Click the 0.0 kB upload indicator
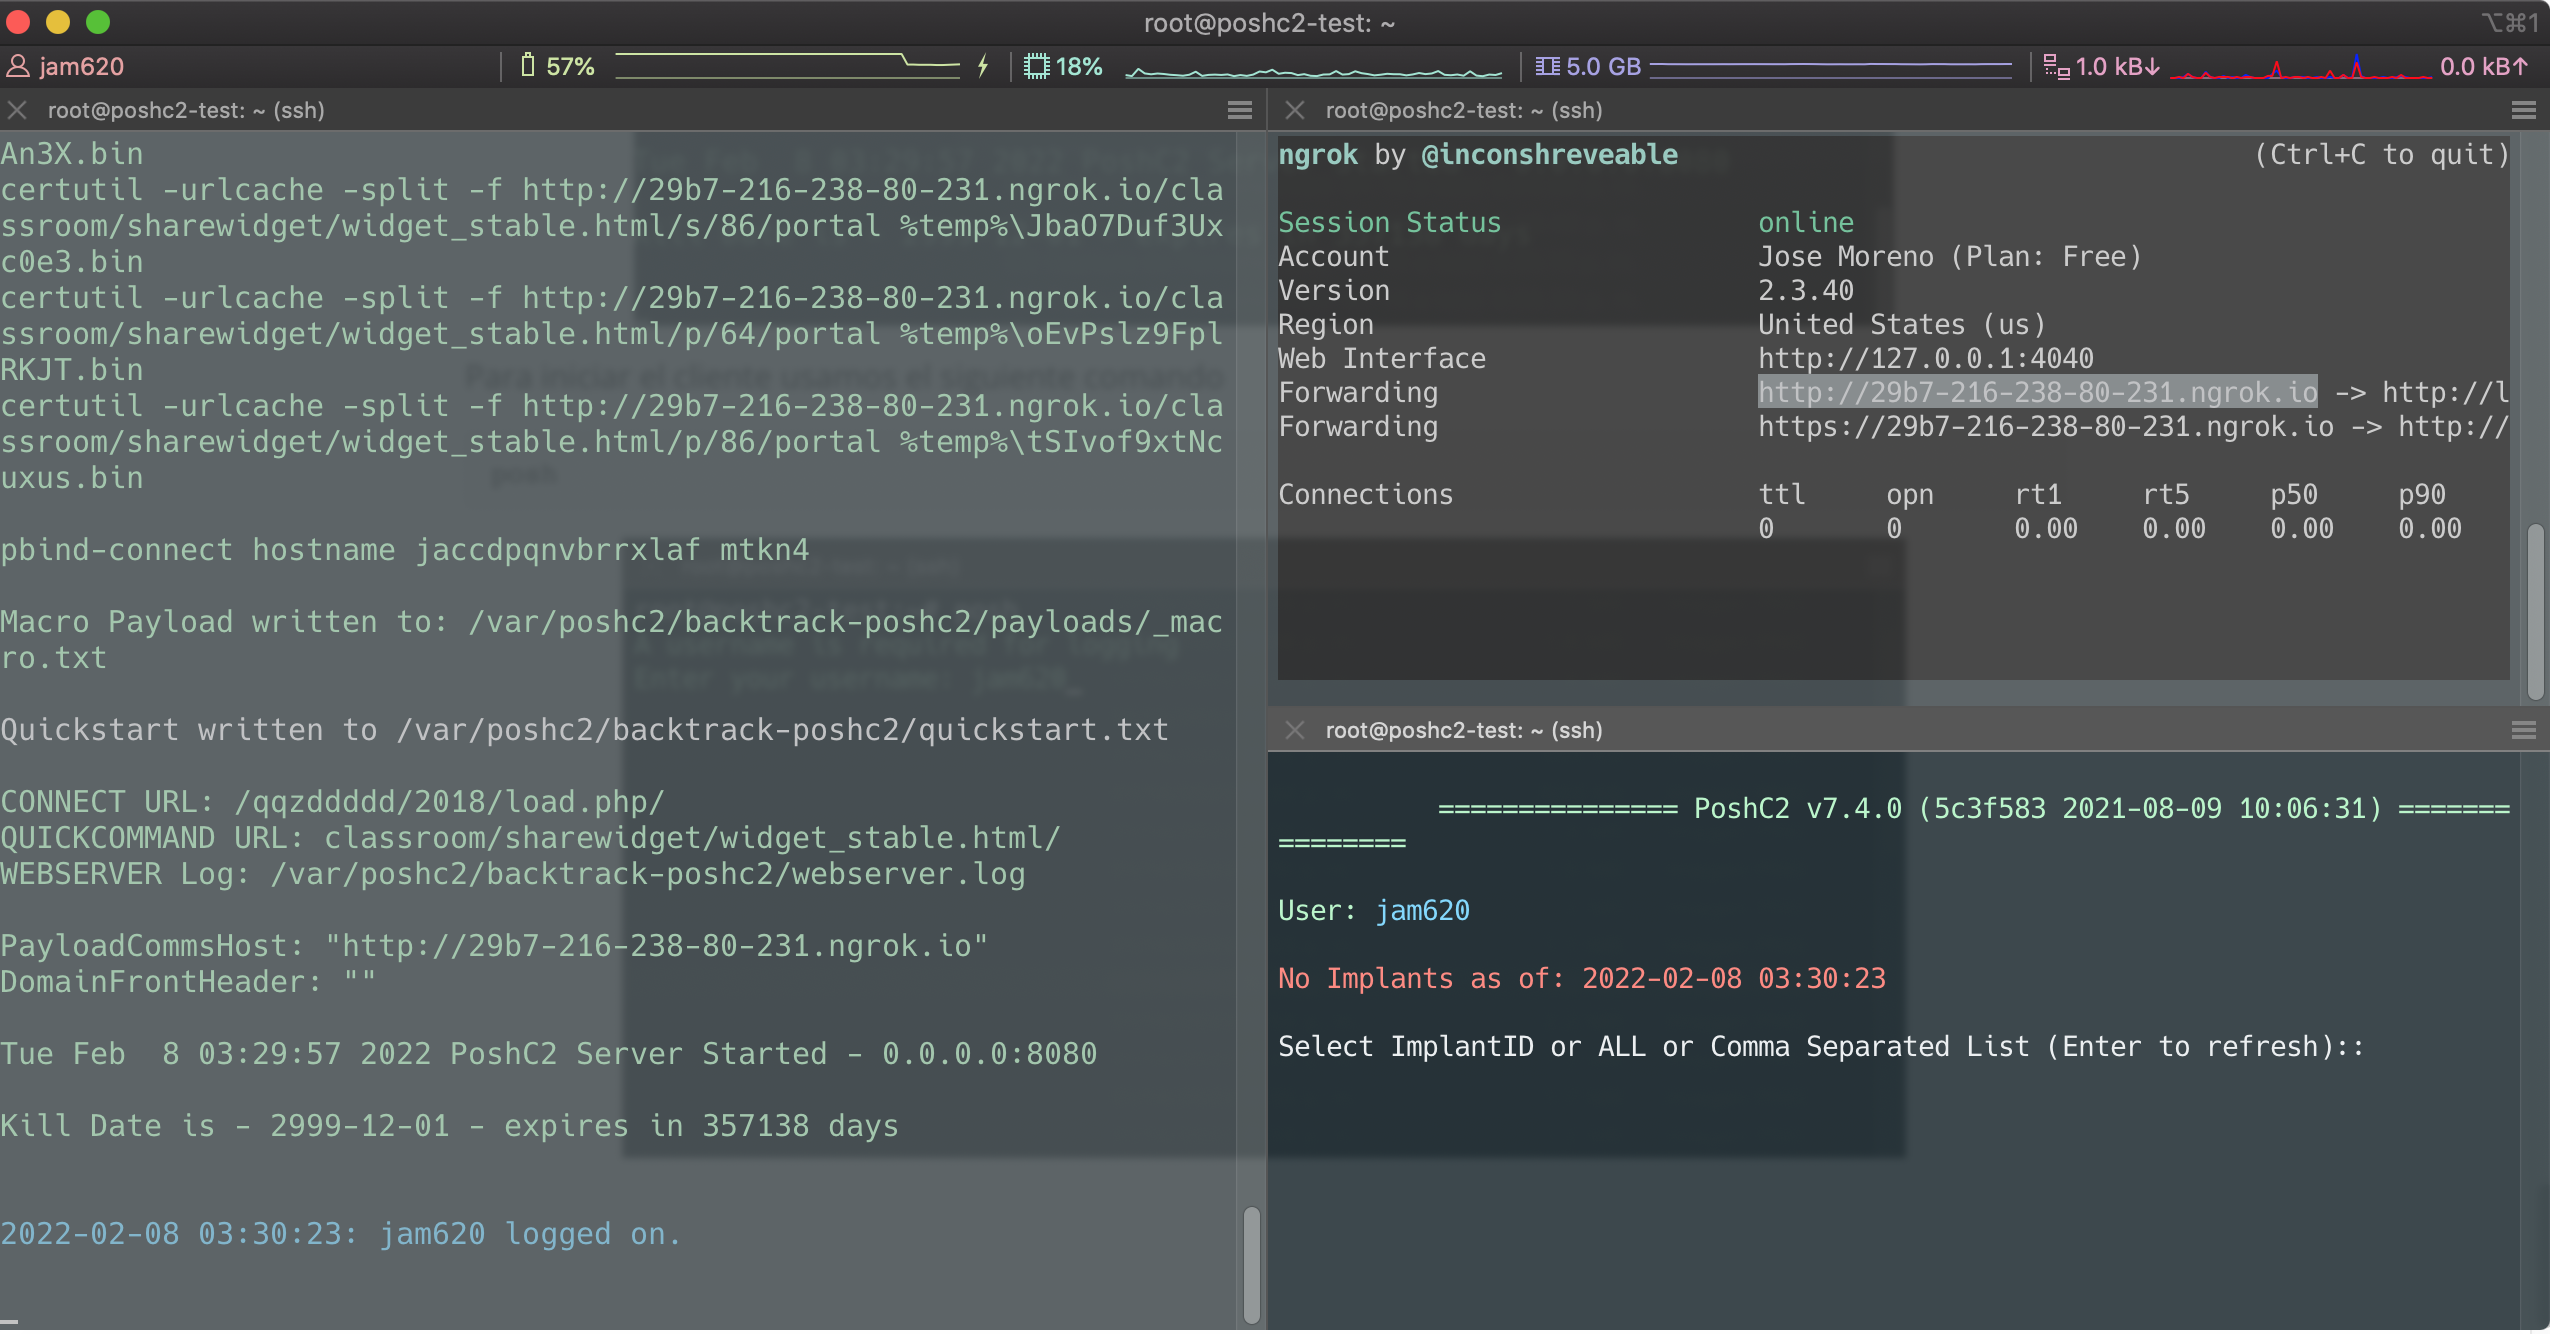Viewport: 2550px width, 1334px height. click(2484, 66)
